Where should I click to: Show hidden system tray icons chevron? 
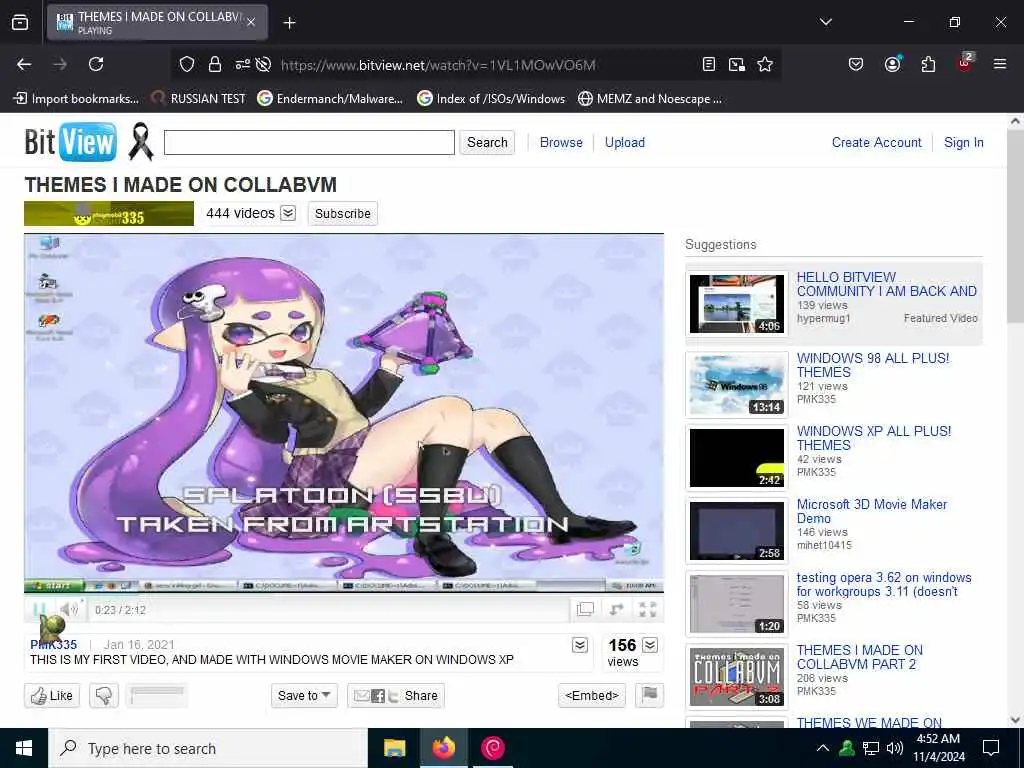pos(823,748)
